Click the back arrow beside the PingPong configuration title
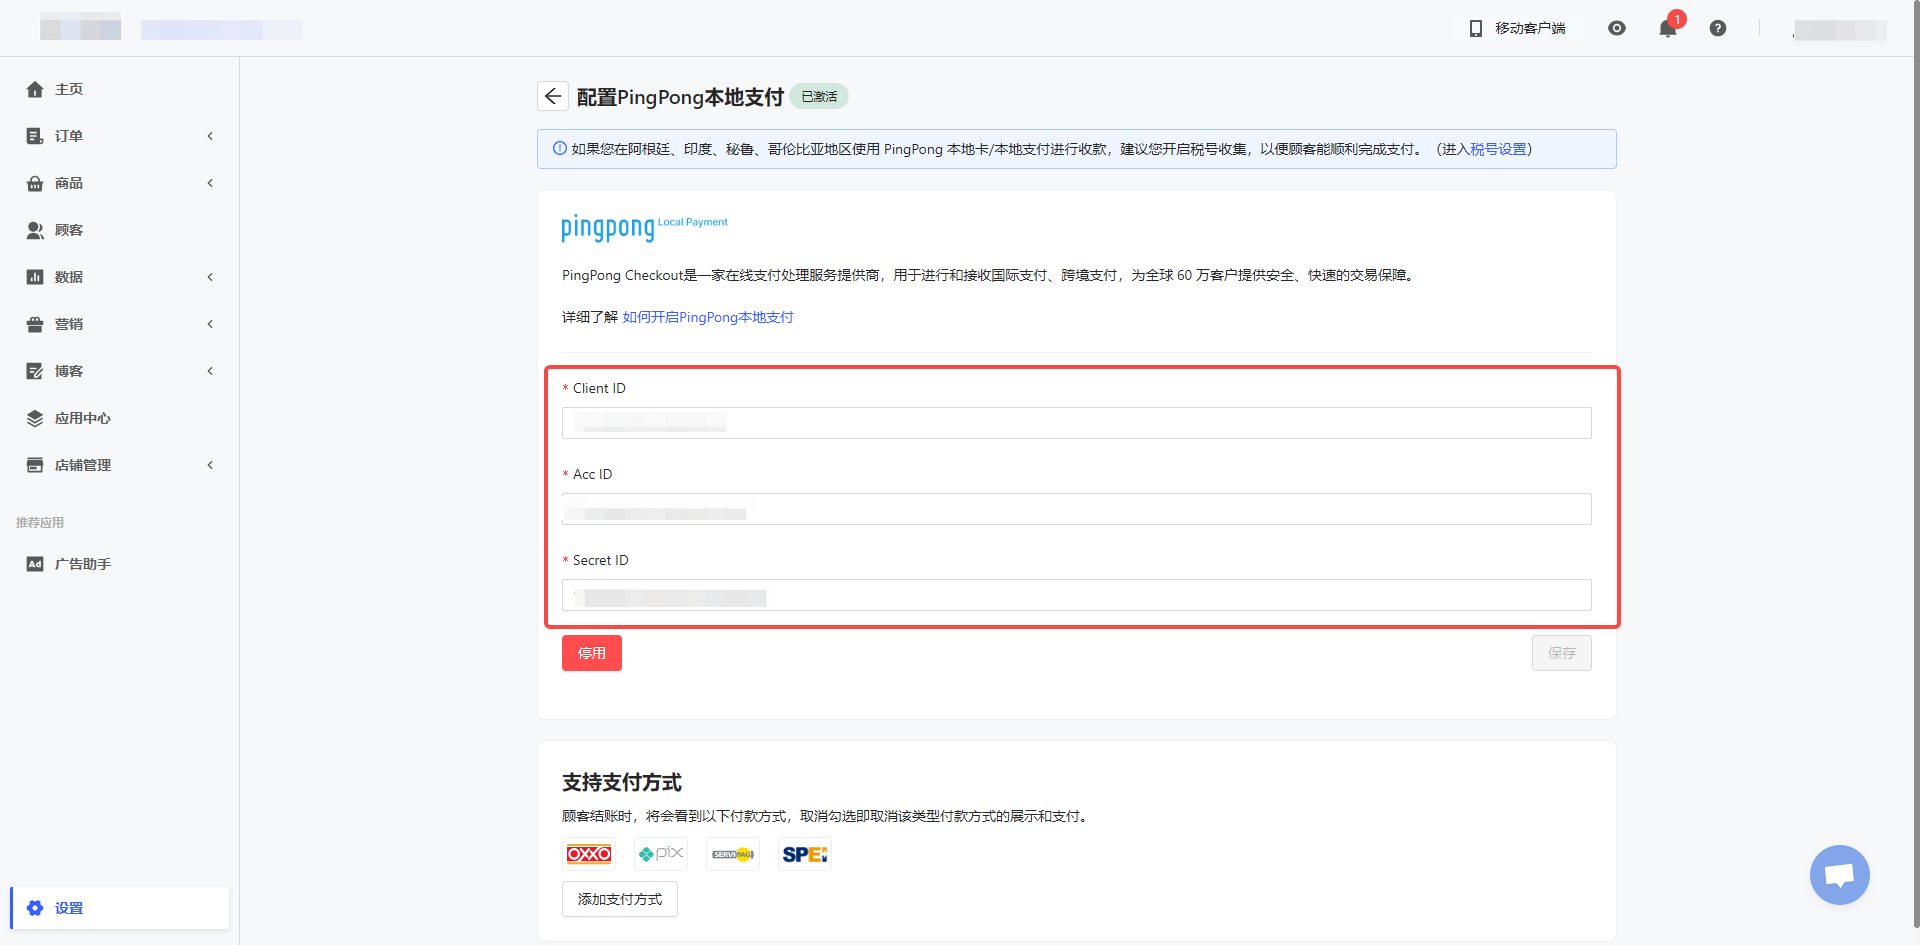 (553, 96)
